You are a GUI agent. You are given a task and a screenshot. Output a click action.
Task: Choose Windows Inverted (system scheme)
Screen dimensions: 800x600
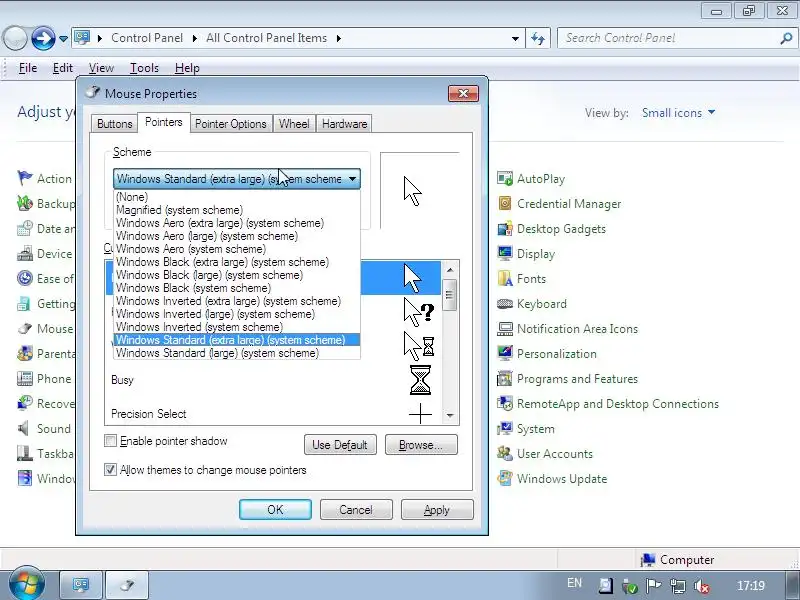[x=237, y=327]
